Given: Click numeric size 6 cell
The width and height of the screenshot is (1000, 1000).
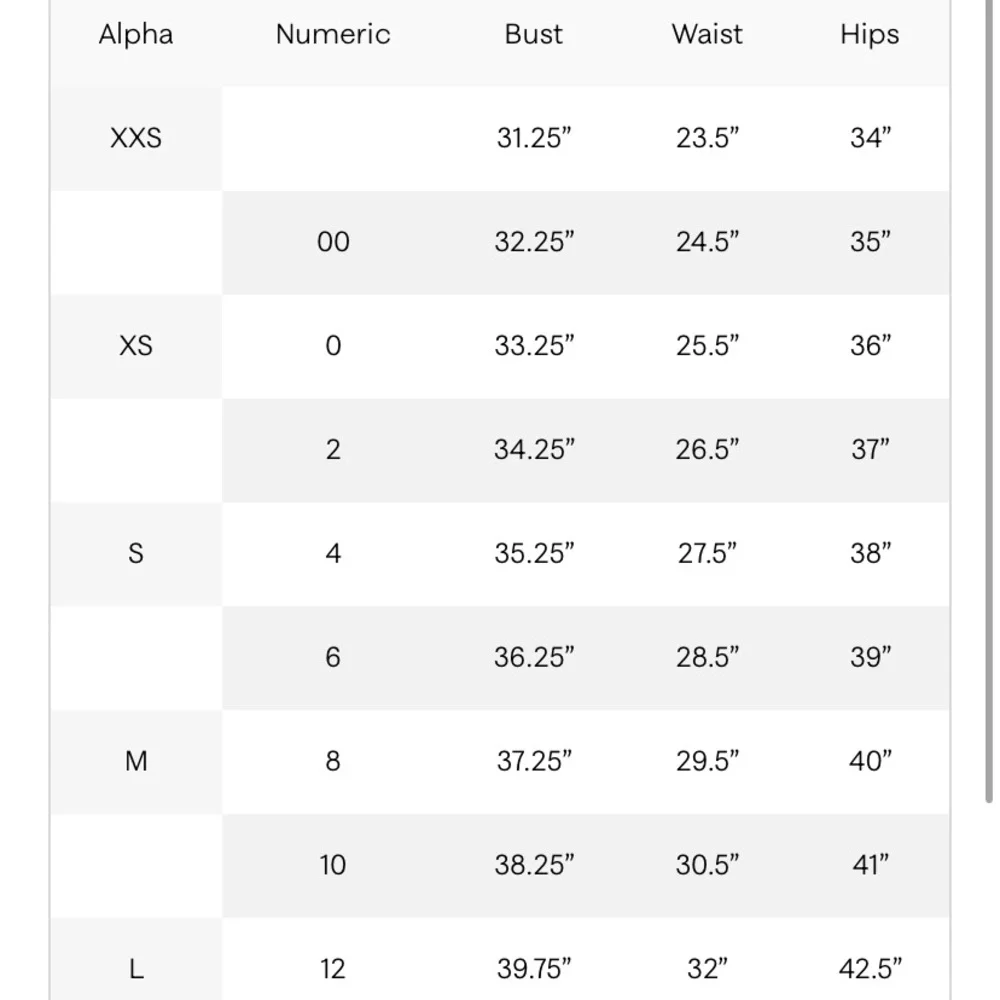Looking at the screenshot, I should (333, 657).
